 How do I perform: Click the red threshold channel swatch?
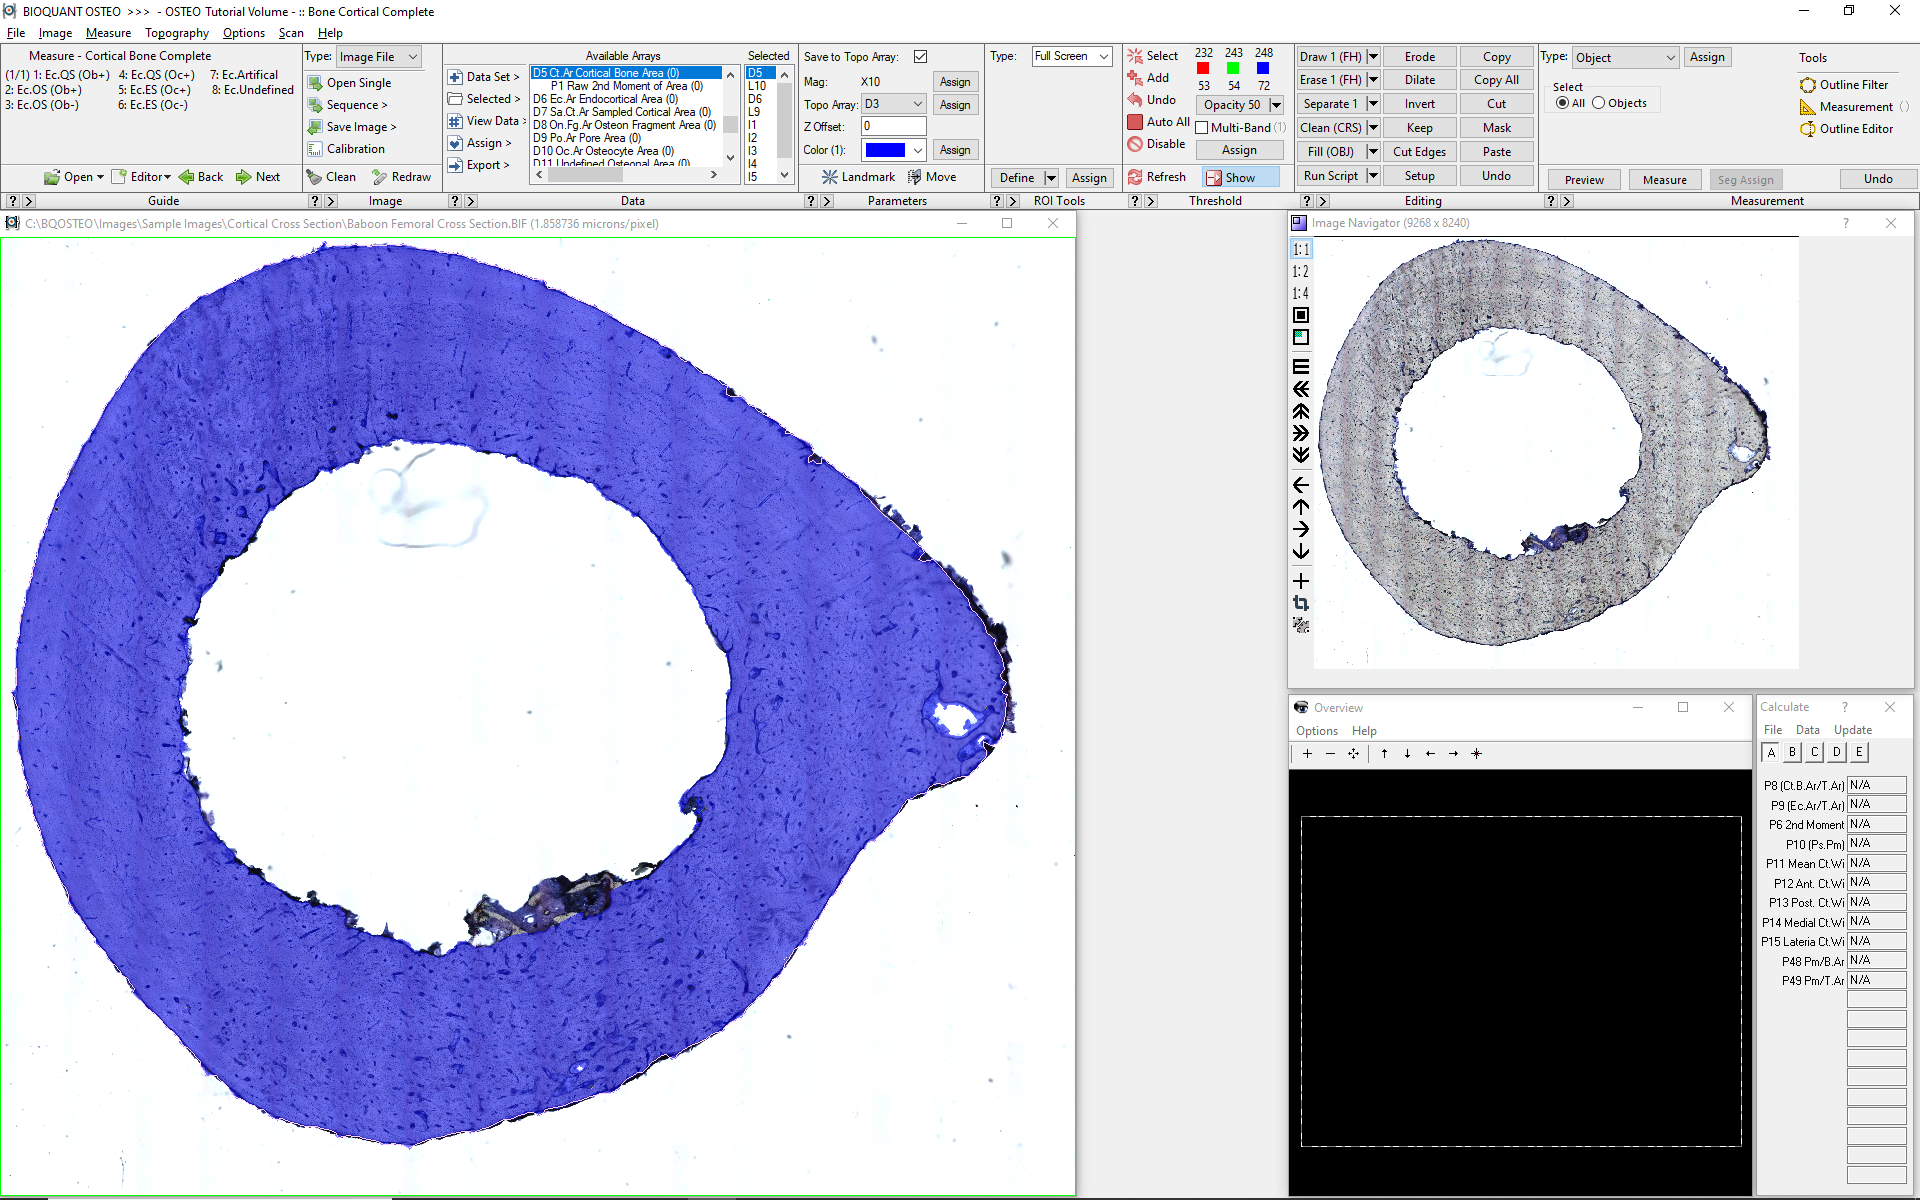(1203, 69)
